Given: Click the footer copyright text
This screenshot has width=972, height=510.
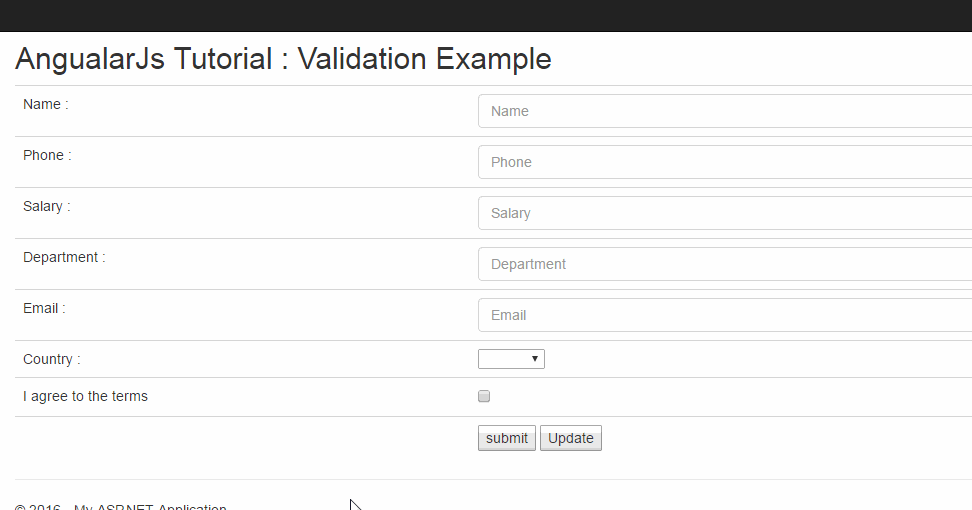Looking at the screenshot, I should tap(121, 507).
